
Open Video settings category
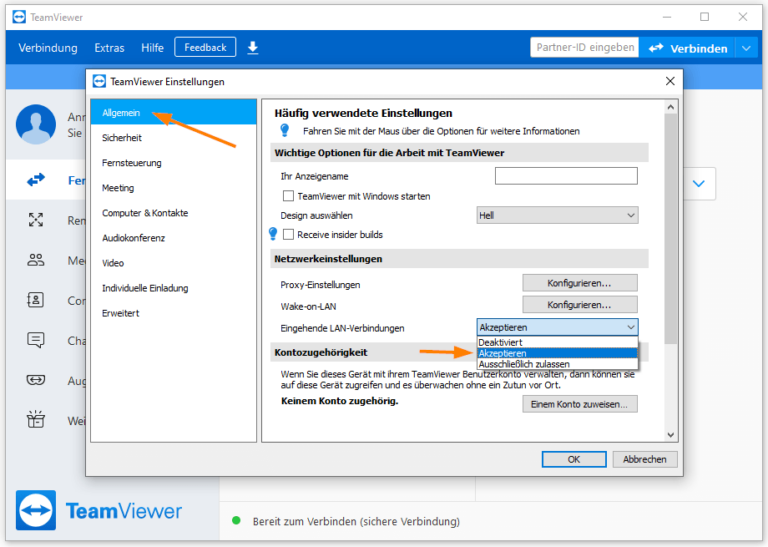(x=173, y=263)
